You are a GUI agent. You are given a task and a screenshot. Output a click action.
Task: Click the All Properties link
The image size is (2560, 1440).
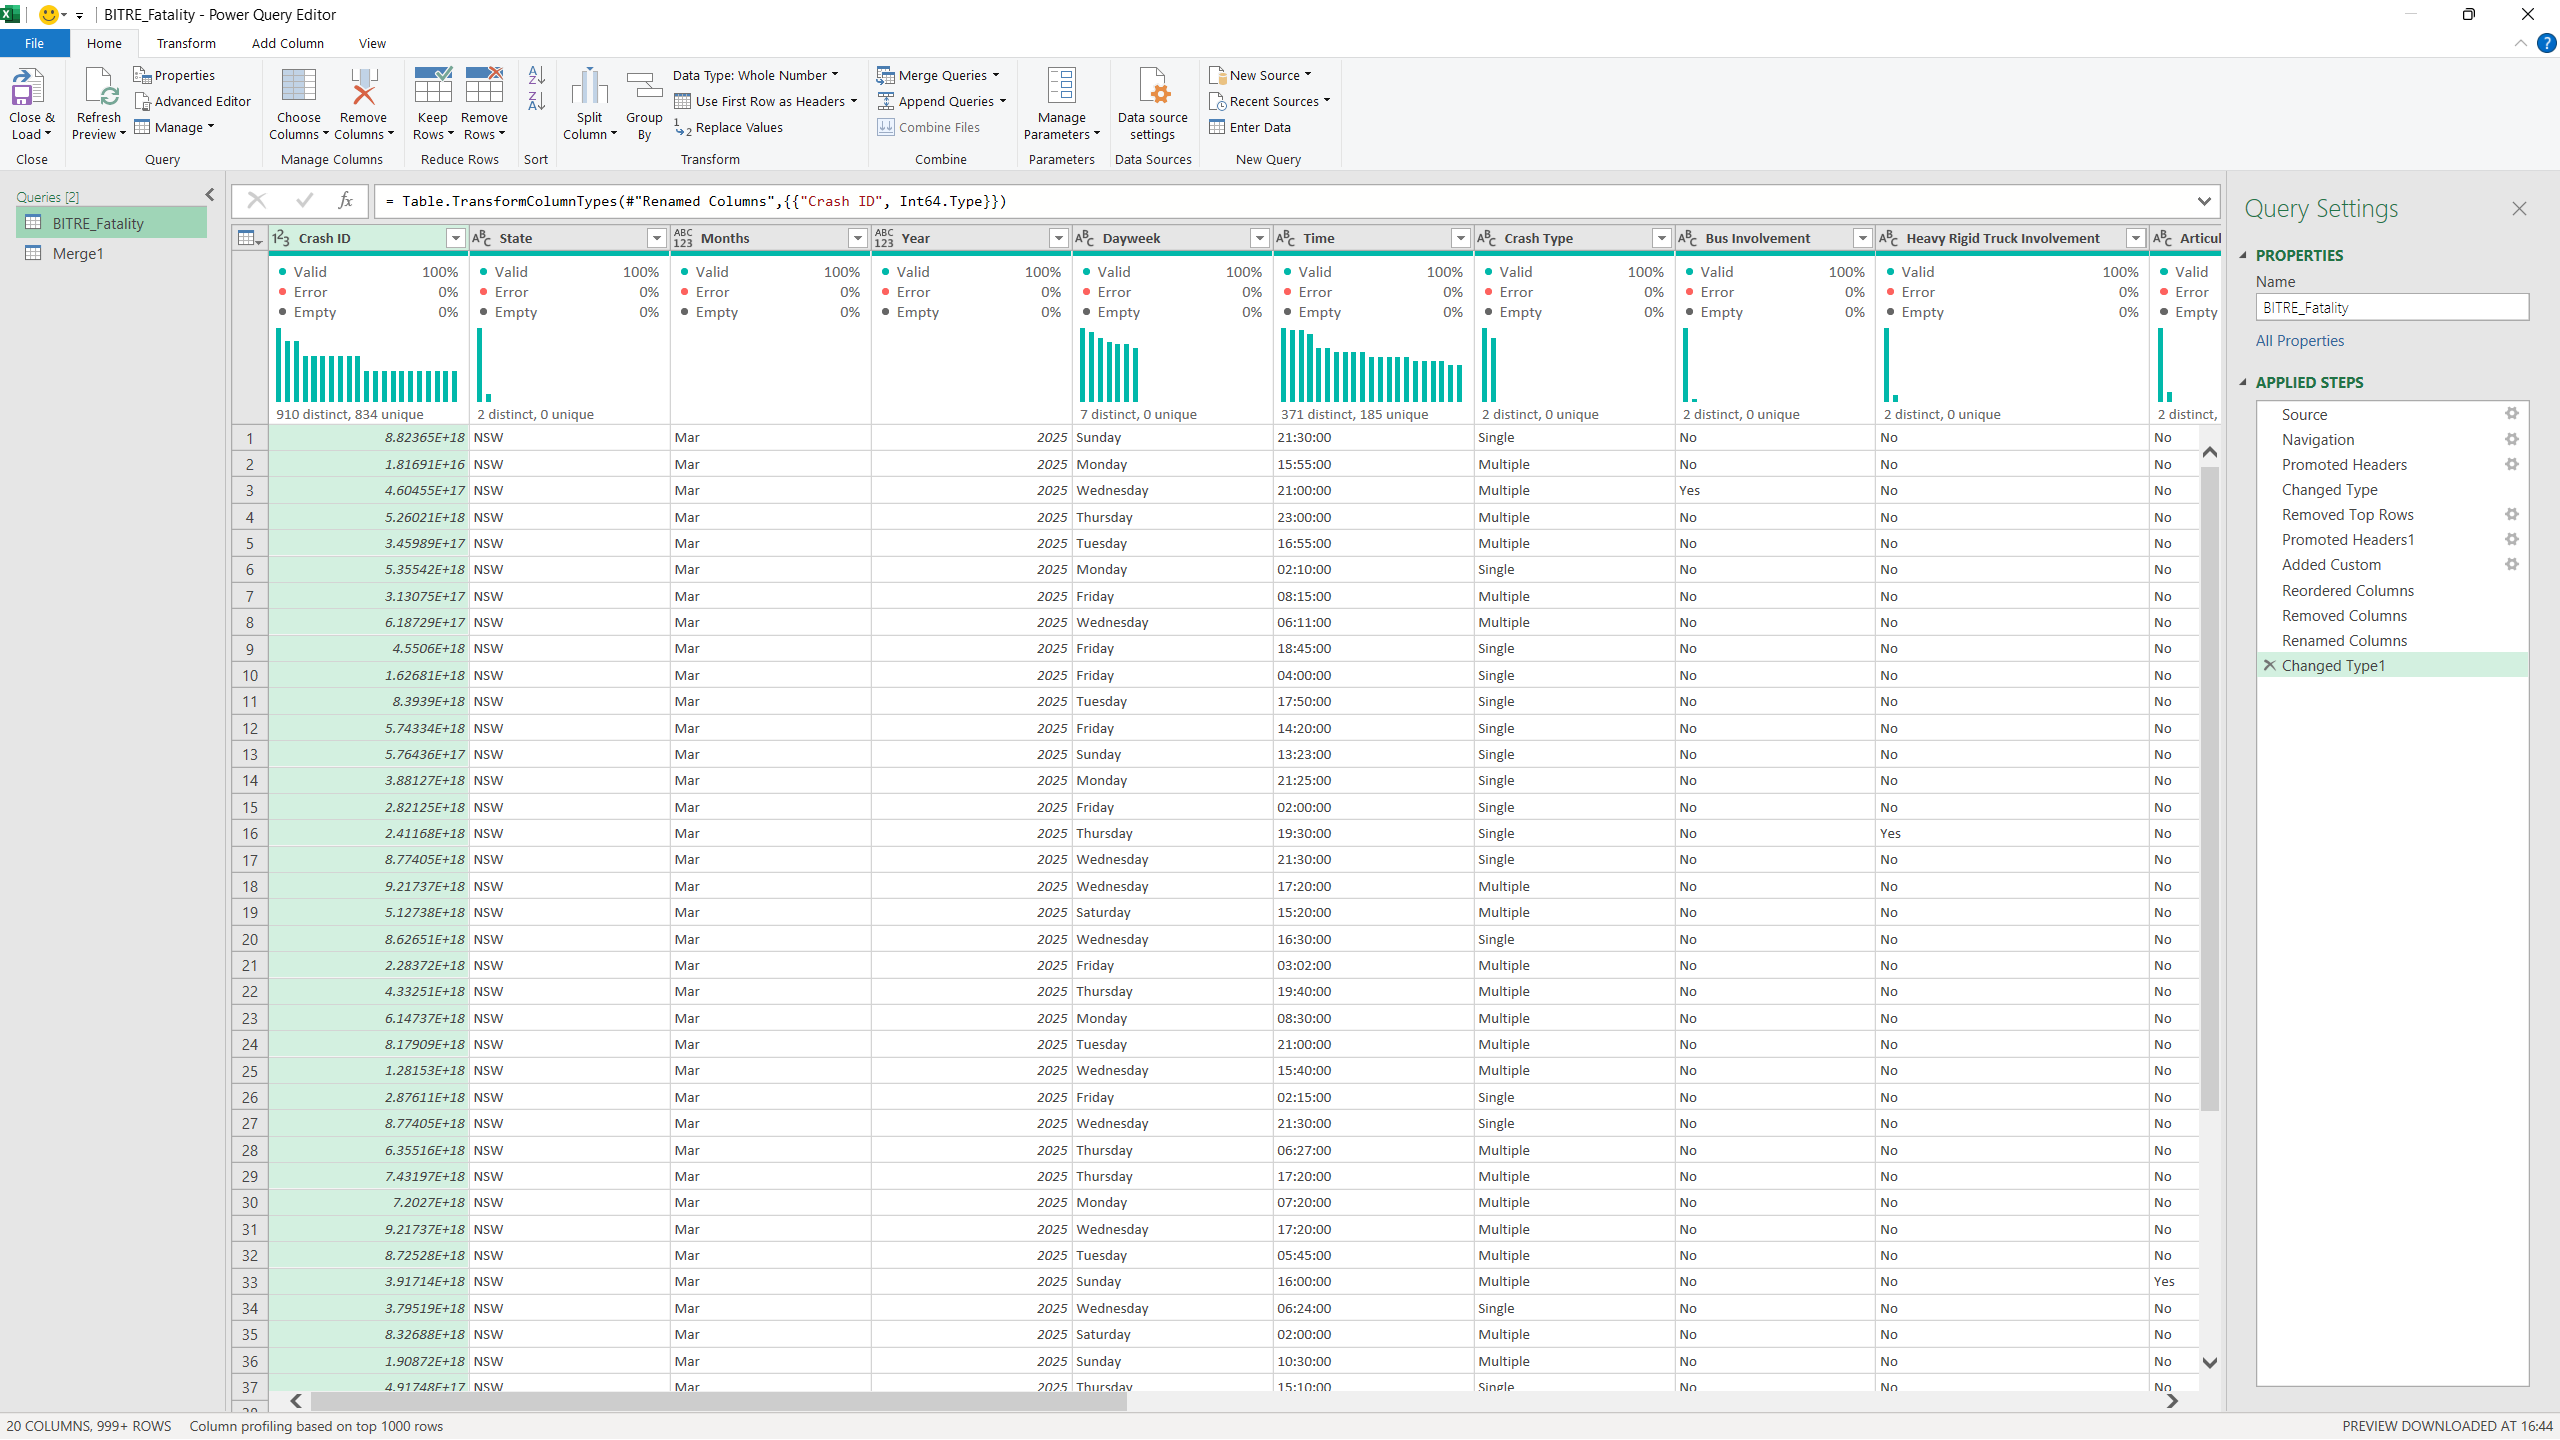[x=2299, y=340]
